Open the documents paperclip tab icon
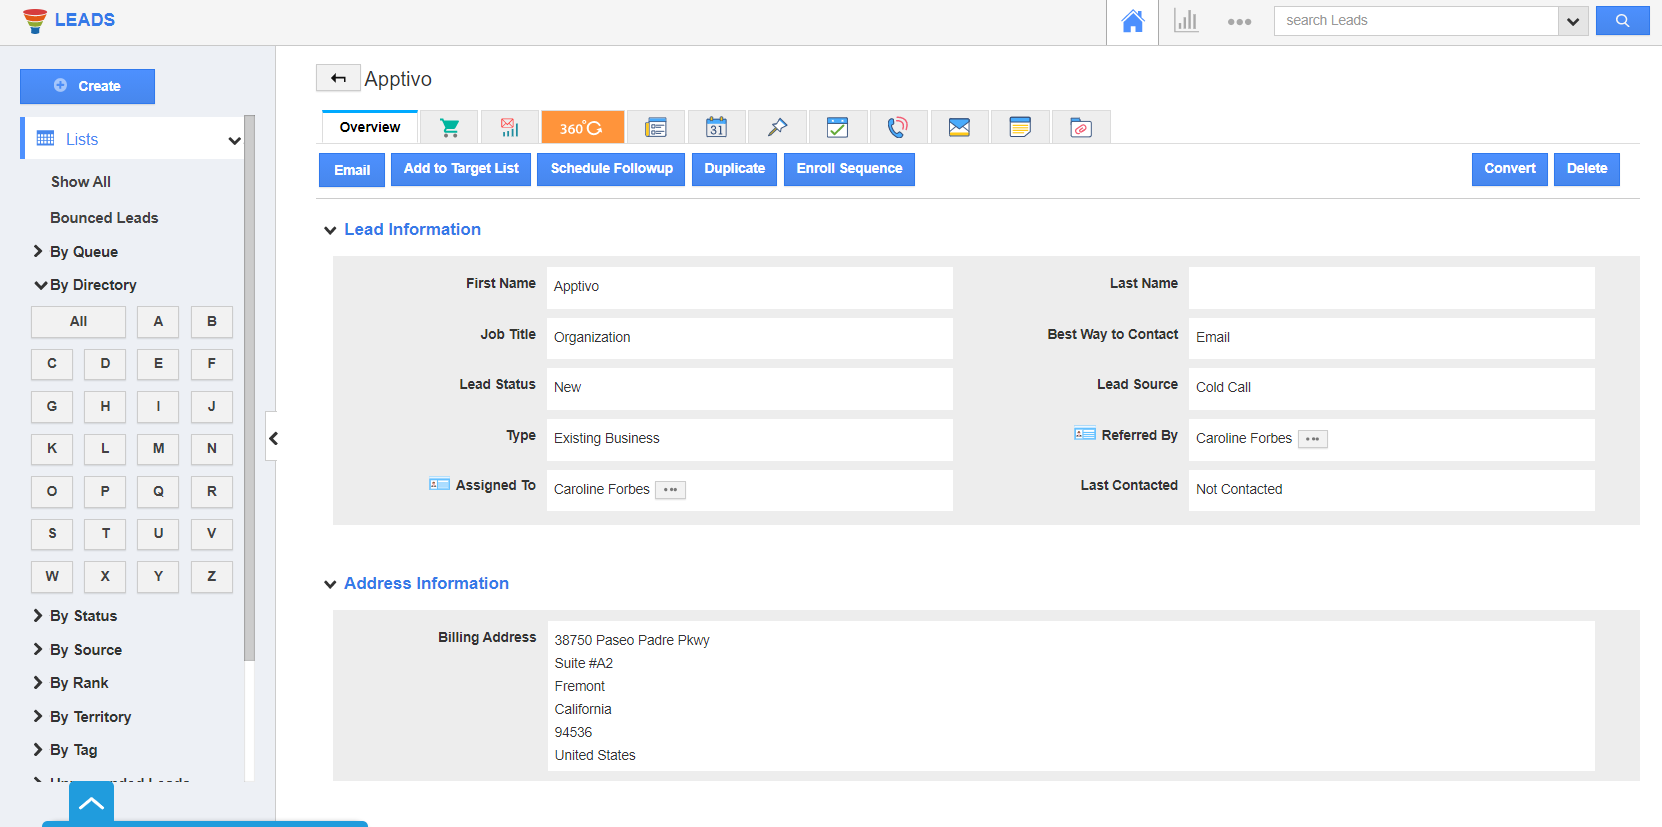The height and width of the screenshot is (827, 1662). click(x=1081, y=128)
